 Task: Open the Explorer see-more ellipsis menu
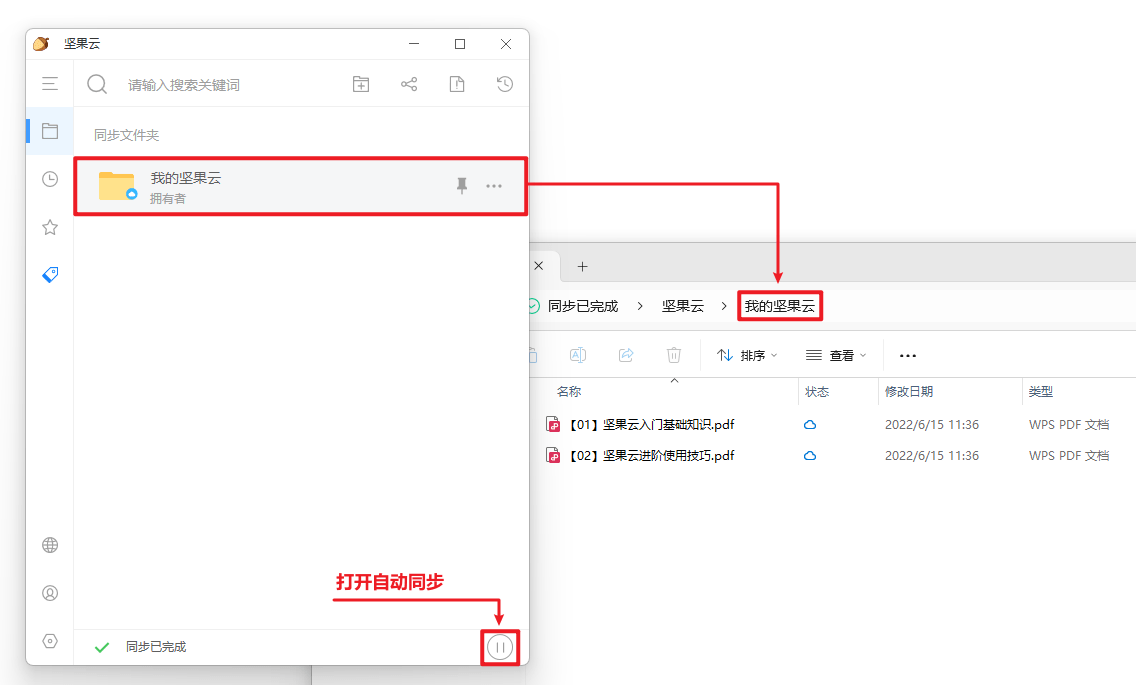[x=908, y=356]
